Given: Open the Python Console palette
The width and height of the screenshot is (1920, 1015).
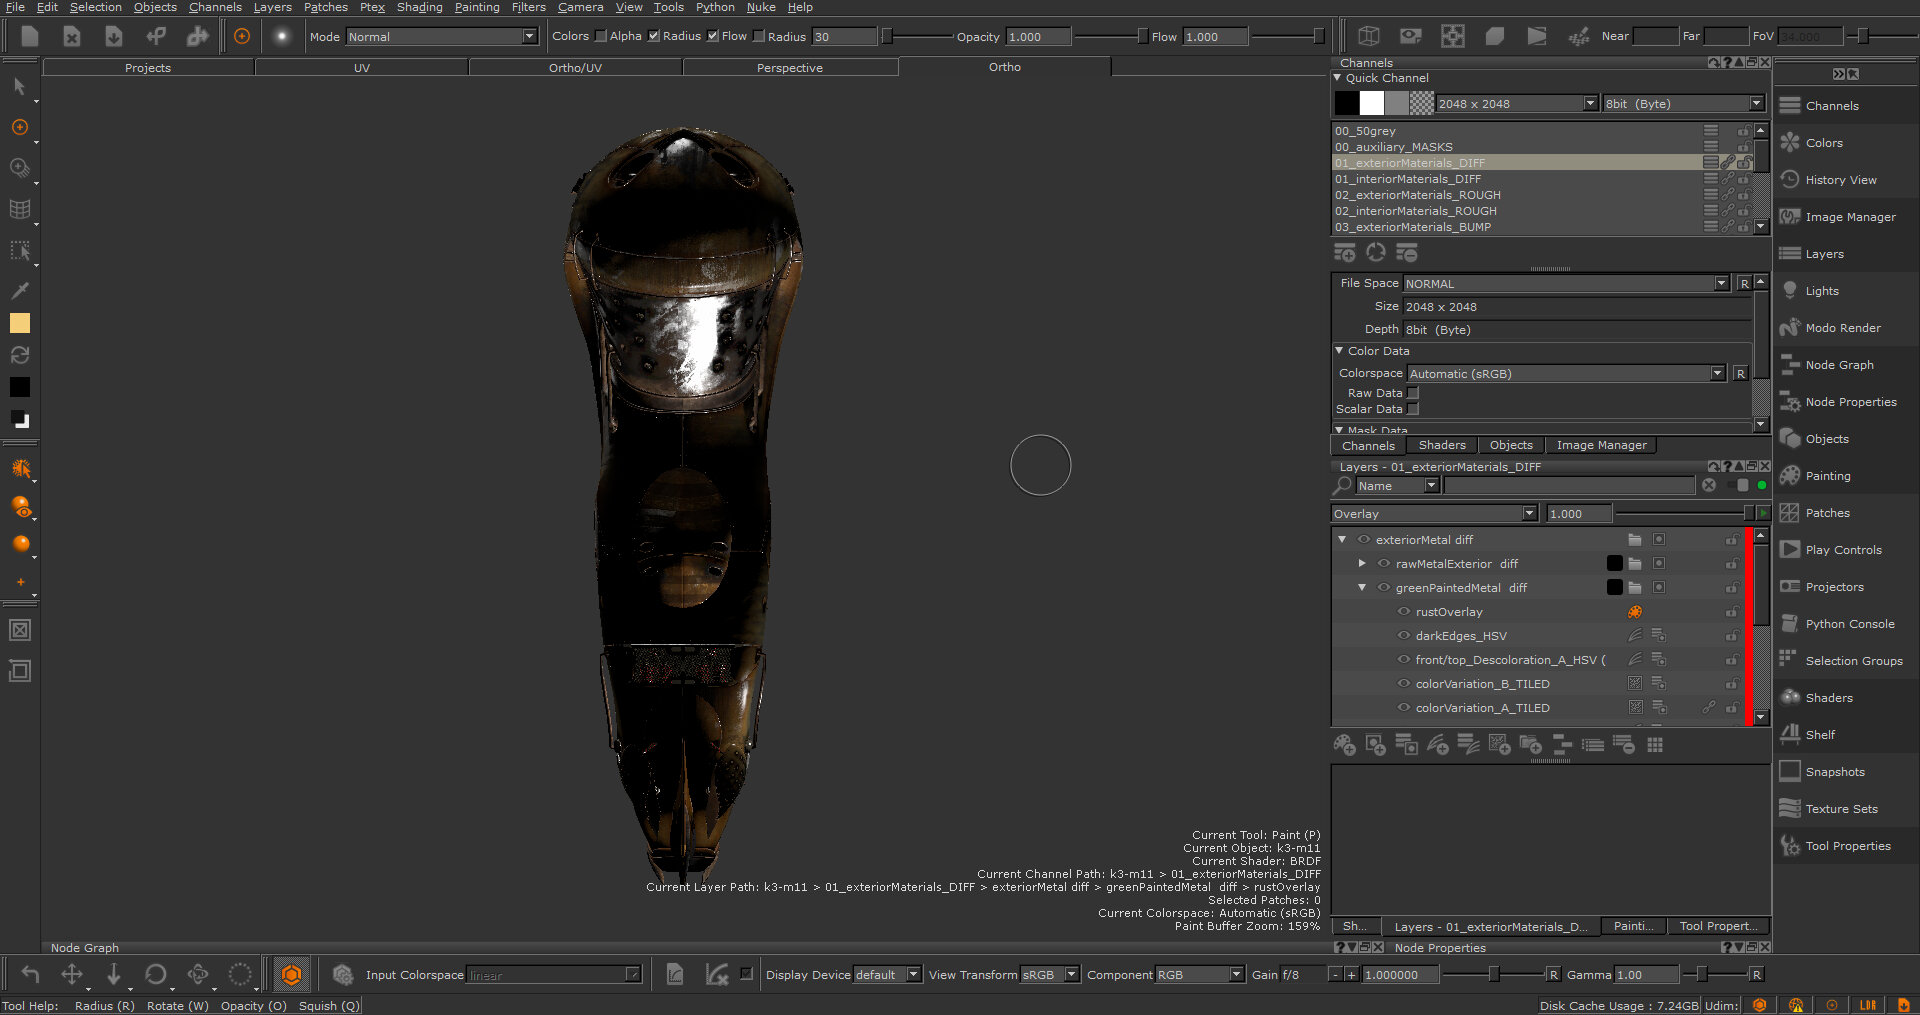Looking at the screenshot, I should [x=1849, y=624].
